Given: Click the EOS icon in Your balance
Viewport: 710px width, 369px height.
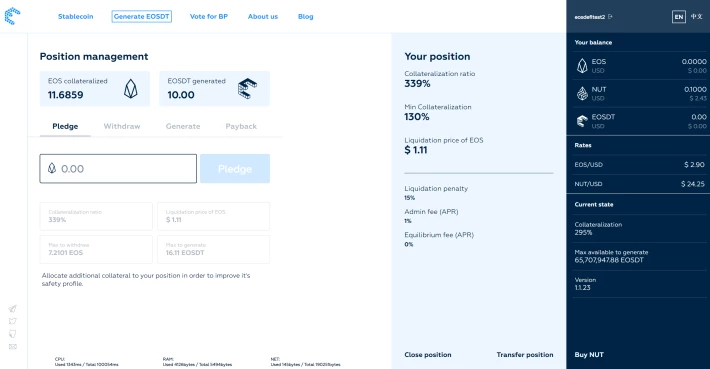Looking at the screenshot, I should (x=582, y=66).
